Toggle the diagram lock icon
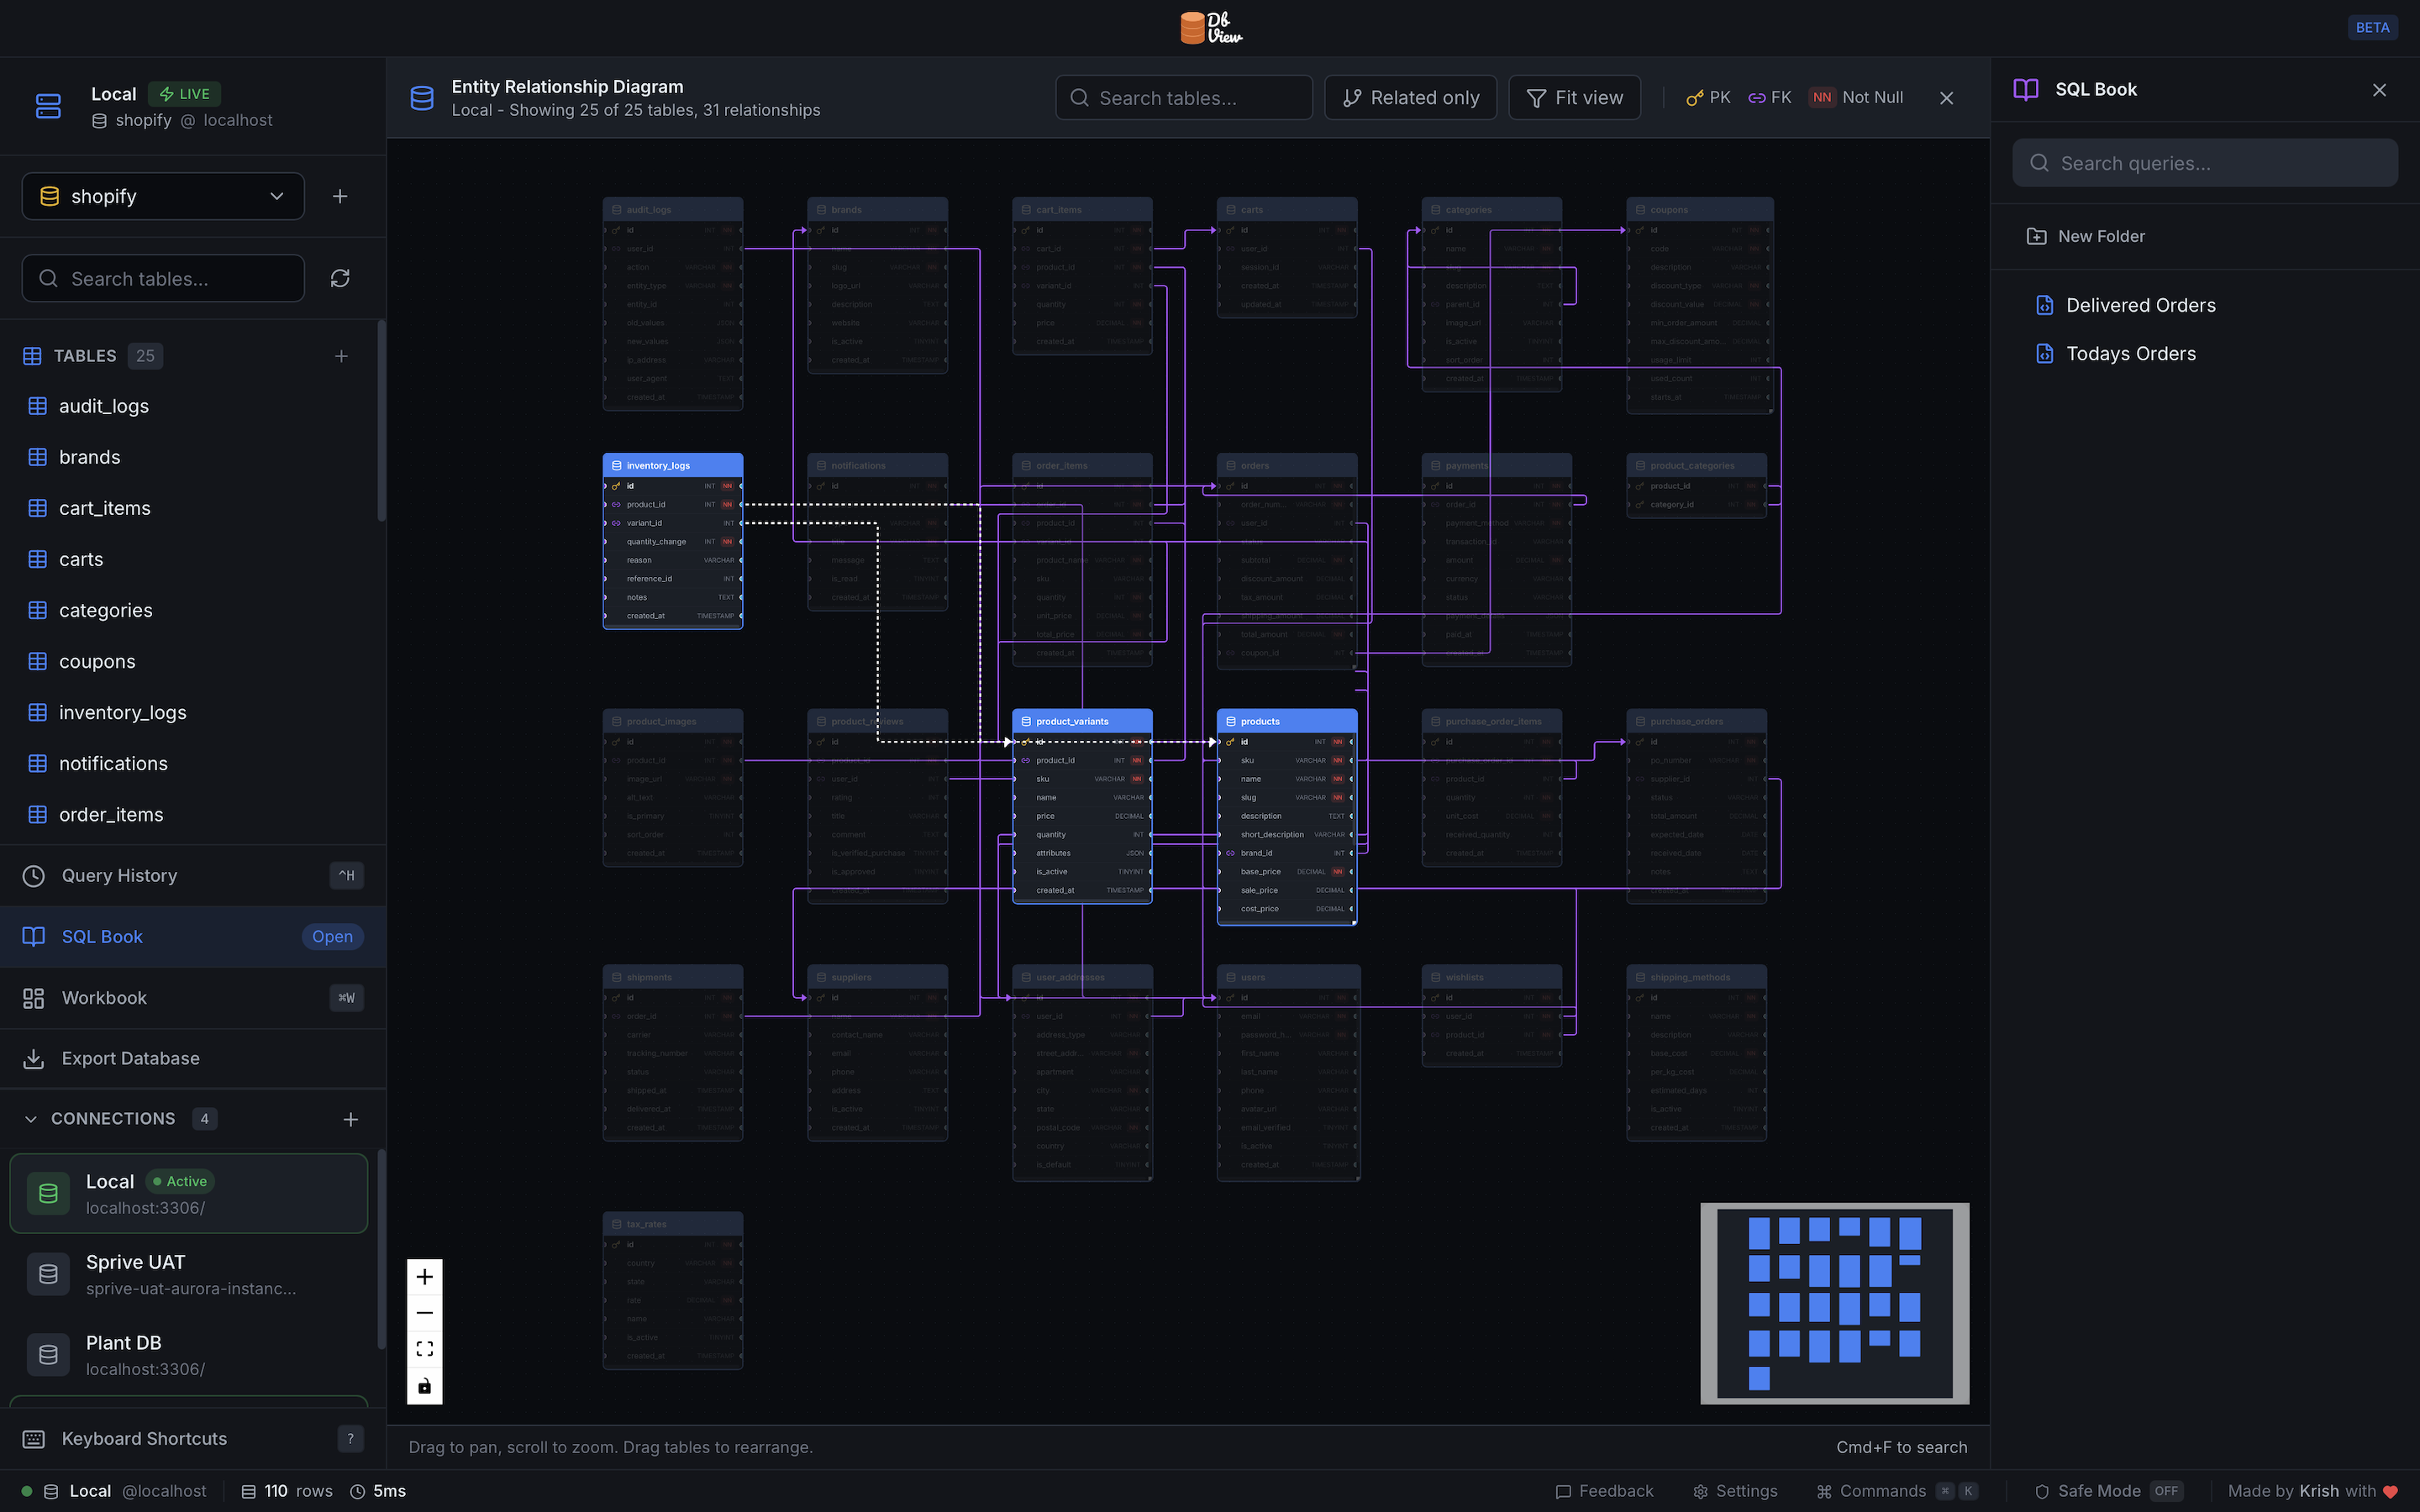 (424, 1386)
